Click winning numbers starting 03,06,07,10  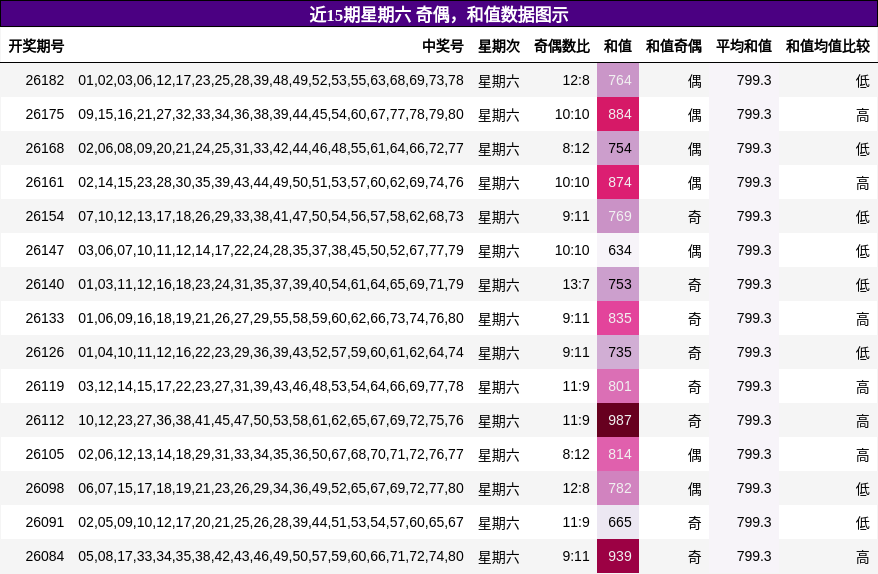(x=271, y=250)
